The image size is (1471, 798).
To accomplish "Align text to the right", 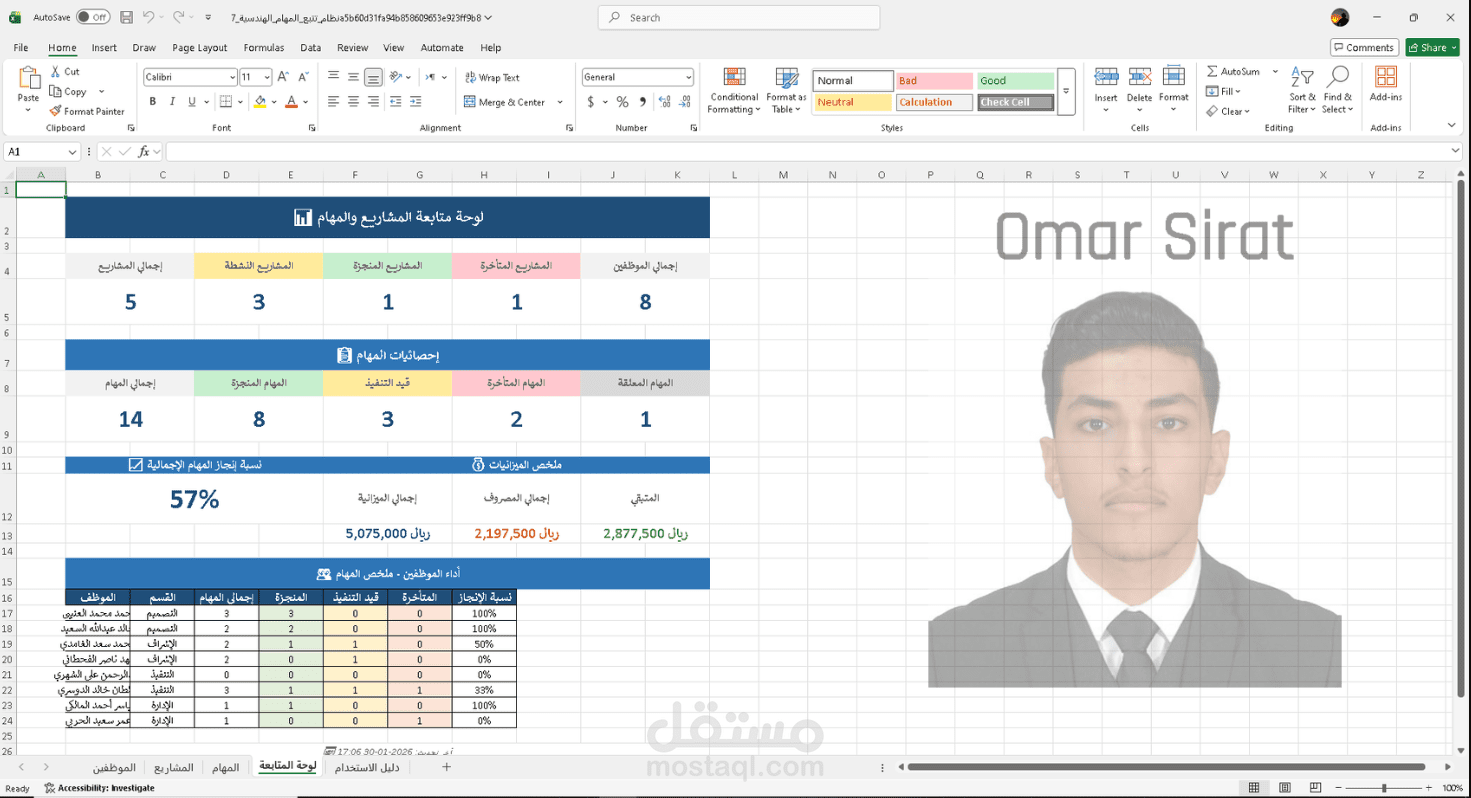I will pyautogui.click(x=372, y=102).
